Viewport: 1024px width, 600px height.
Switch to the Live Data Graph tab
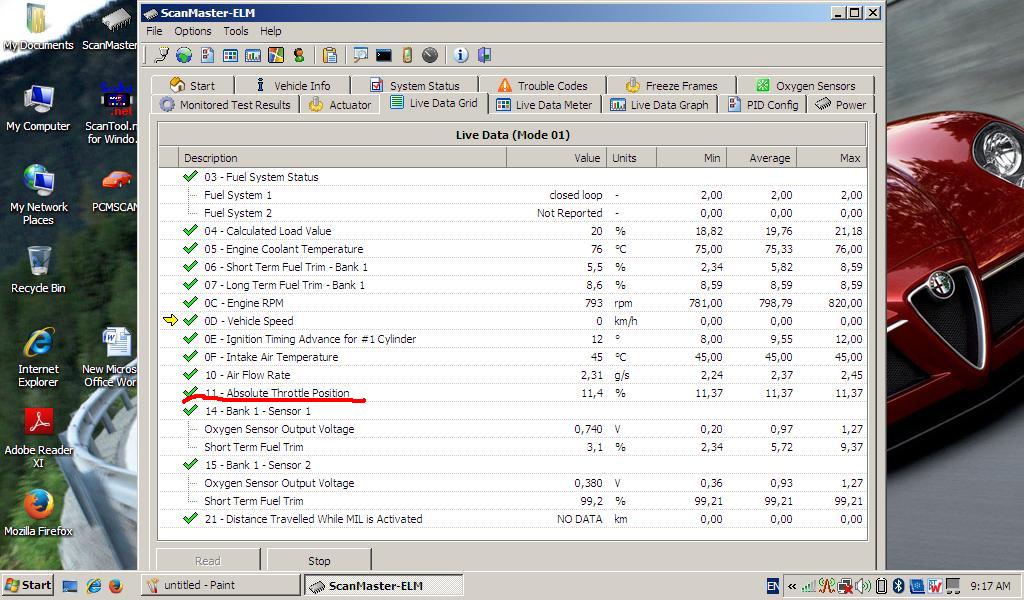[x=659, y=104]
